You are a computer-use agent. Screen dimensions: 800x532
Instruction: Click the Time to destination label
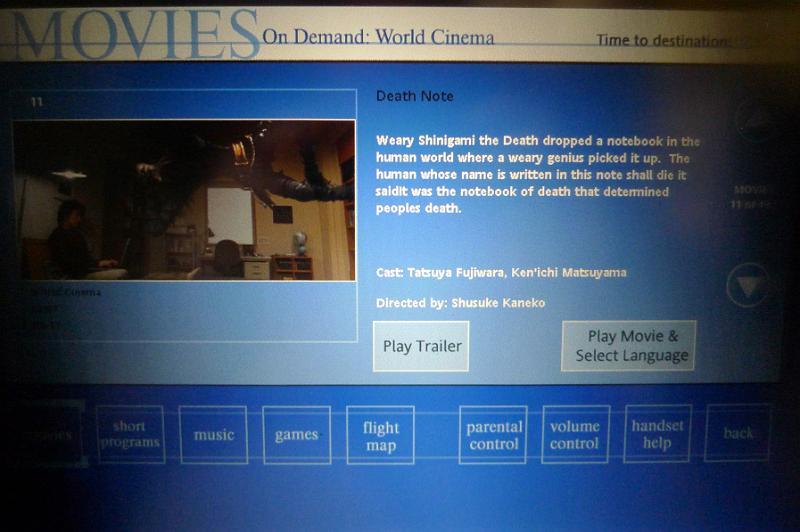click(x=663, y=40)
